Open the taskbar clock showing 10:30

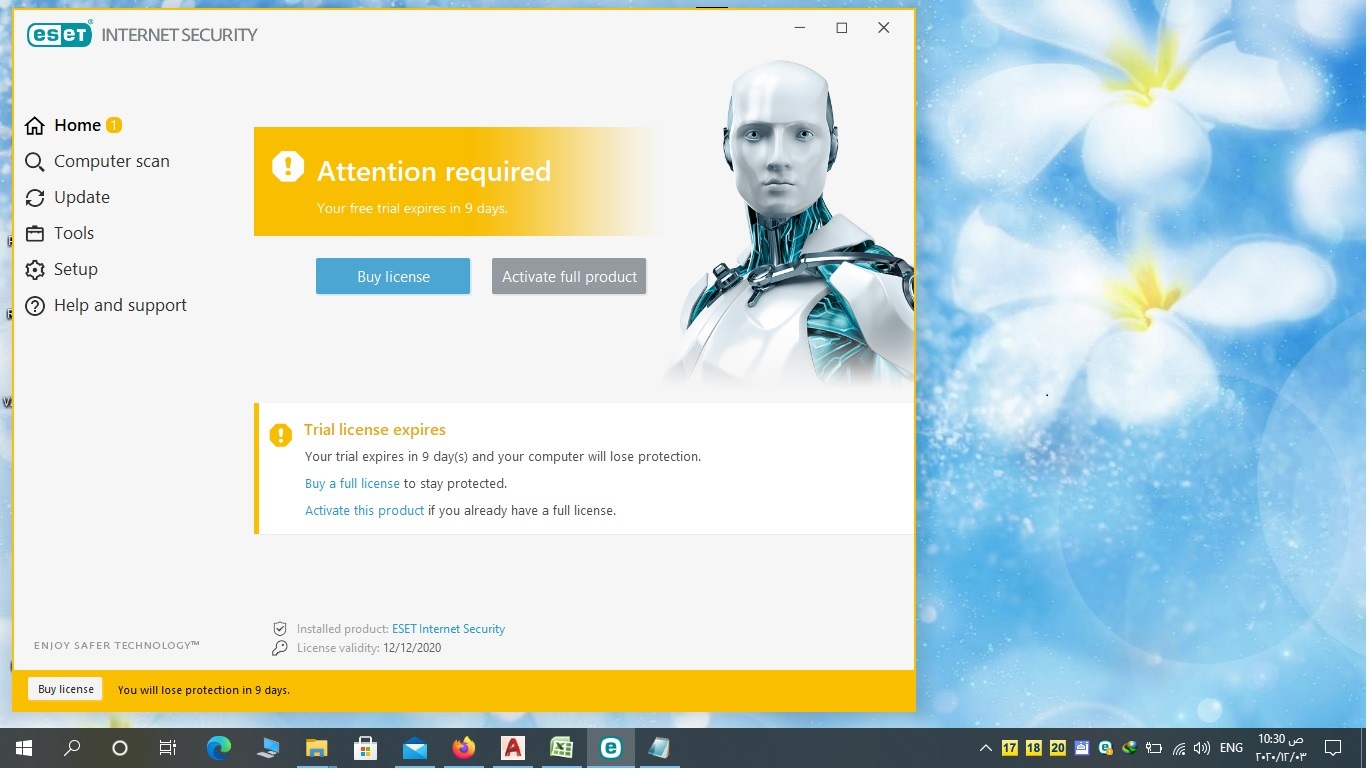[1280, 748]
